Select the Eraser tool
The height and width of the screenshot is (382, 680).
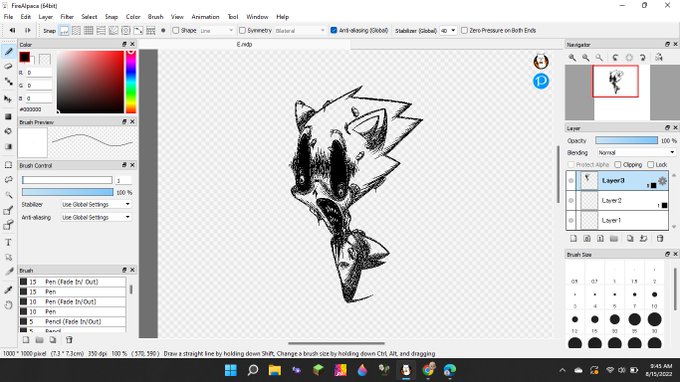tap(8, 66)
